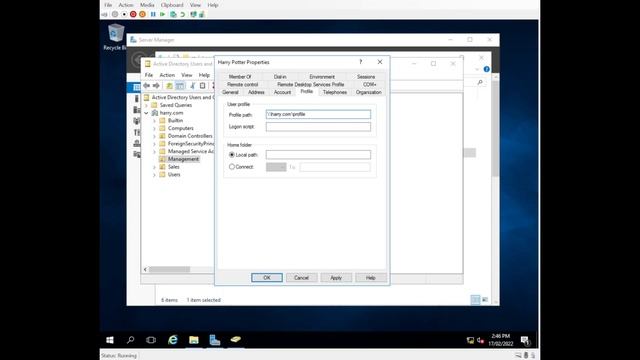Open File Explorer from taskbar
This screenshot has height=360, width=640.
coord(193,340)
